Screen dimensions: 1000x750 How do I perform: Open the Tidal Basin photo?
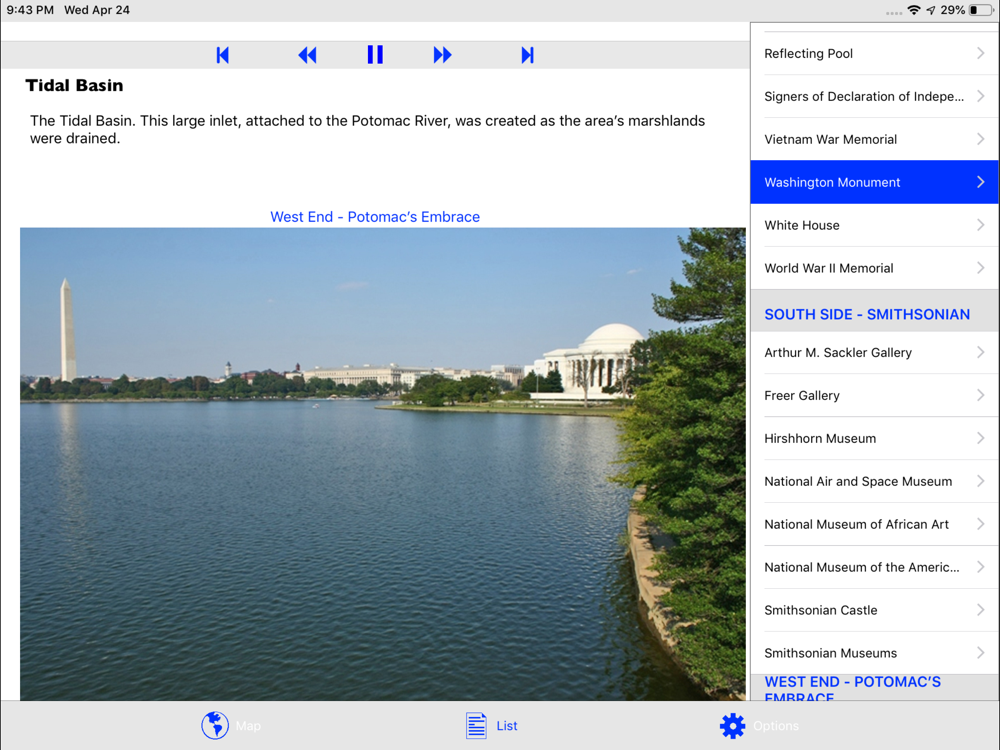(383, 464)
